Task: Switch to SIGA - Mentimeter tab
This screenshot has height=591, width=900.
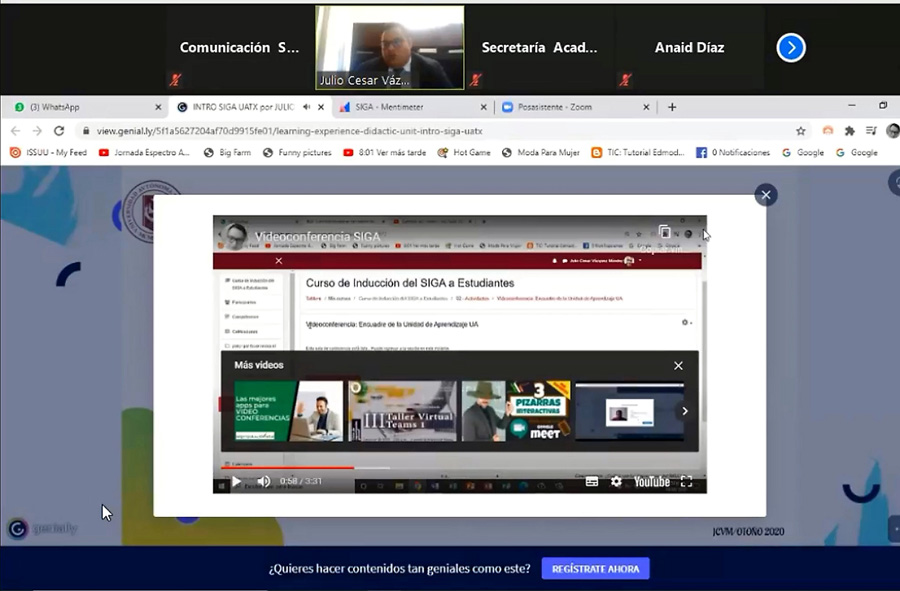Action: click(x=413, y=107)
